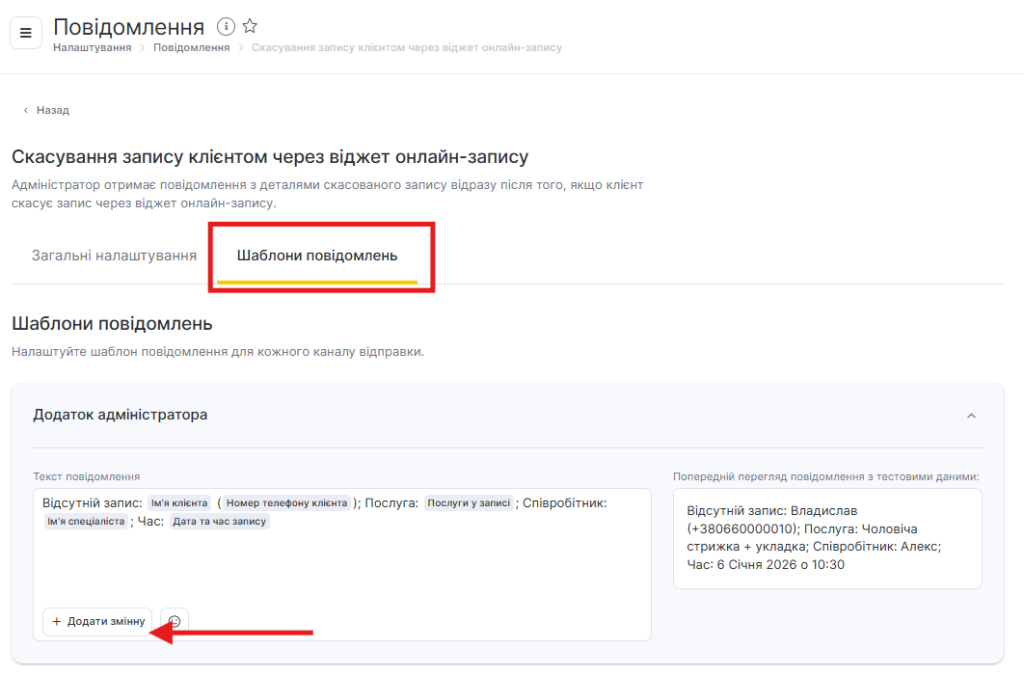Click the Ім'я спеціаліста variable chip

click(x=85, y=522)
